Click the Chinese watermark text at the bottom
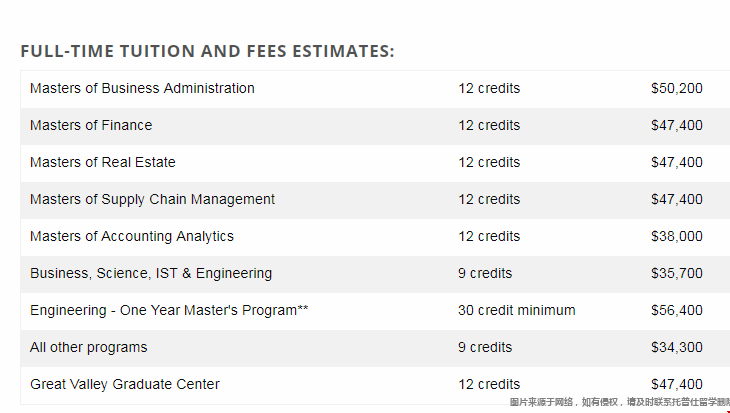 coord(620,402)
